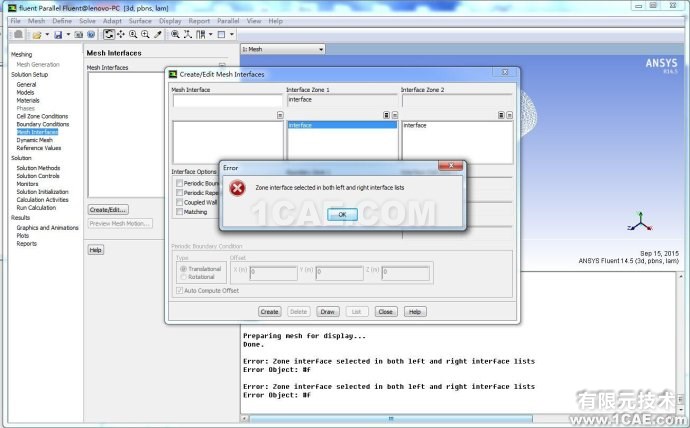Select the Rotational radio button
Viewport: 690px width, 428px height.
tap(184, 277)
